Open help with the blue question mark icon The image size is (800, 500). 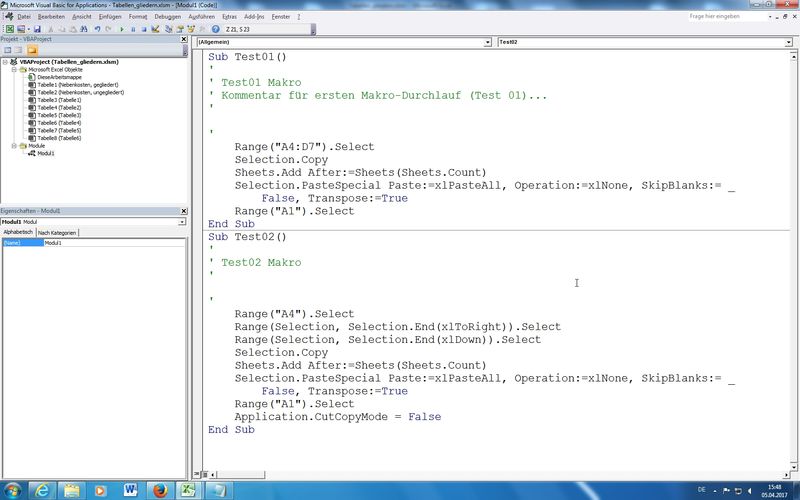coord(215,29)
